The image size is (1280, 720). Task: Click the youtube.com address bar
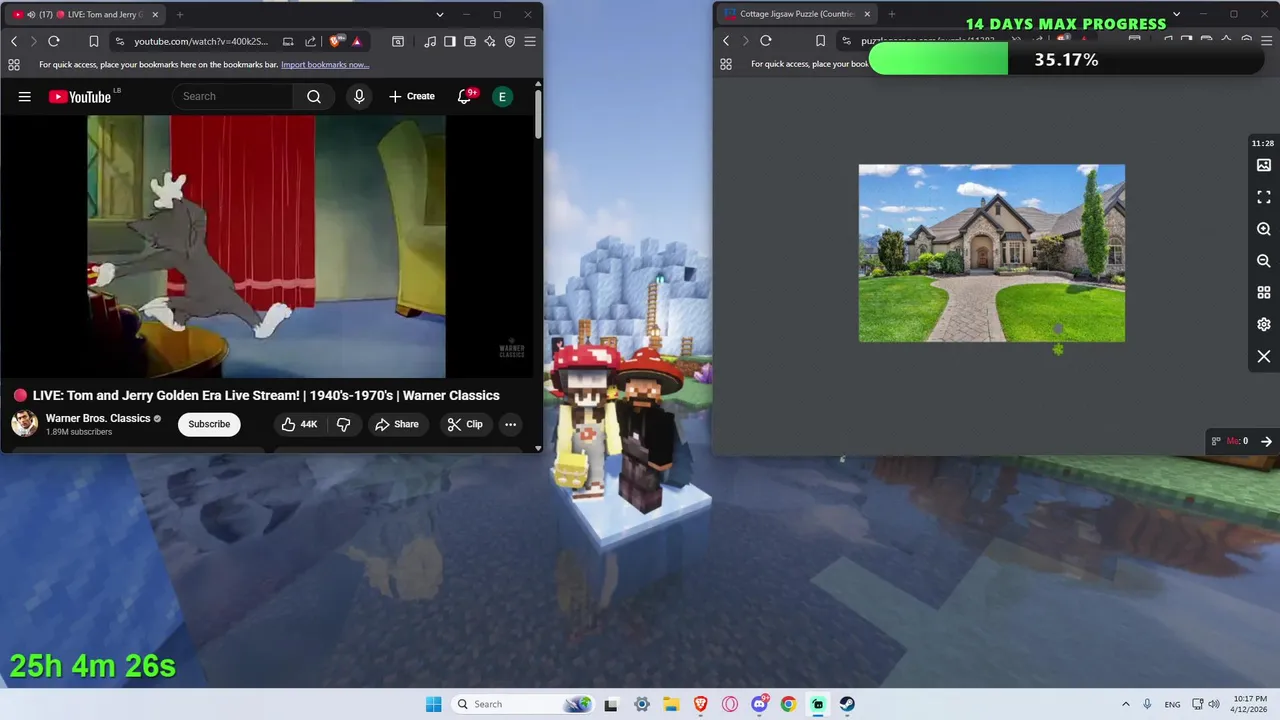(x=201, y=41)
